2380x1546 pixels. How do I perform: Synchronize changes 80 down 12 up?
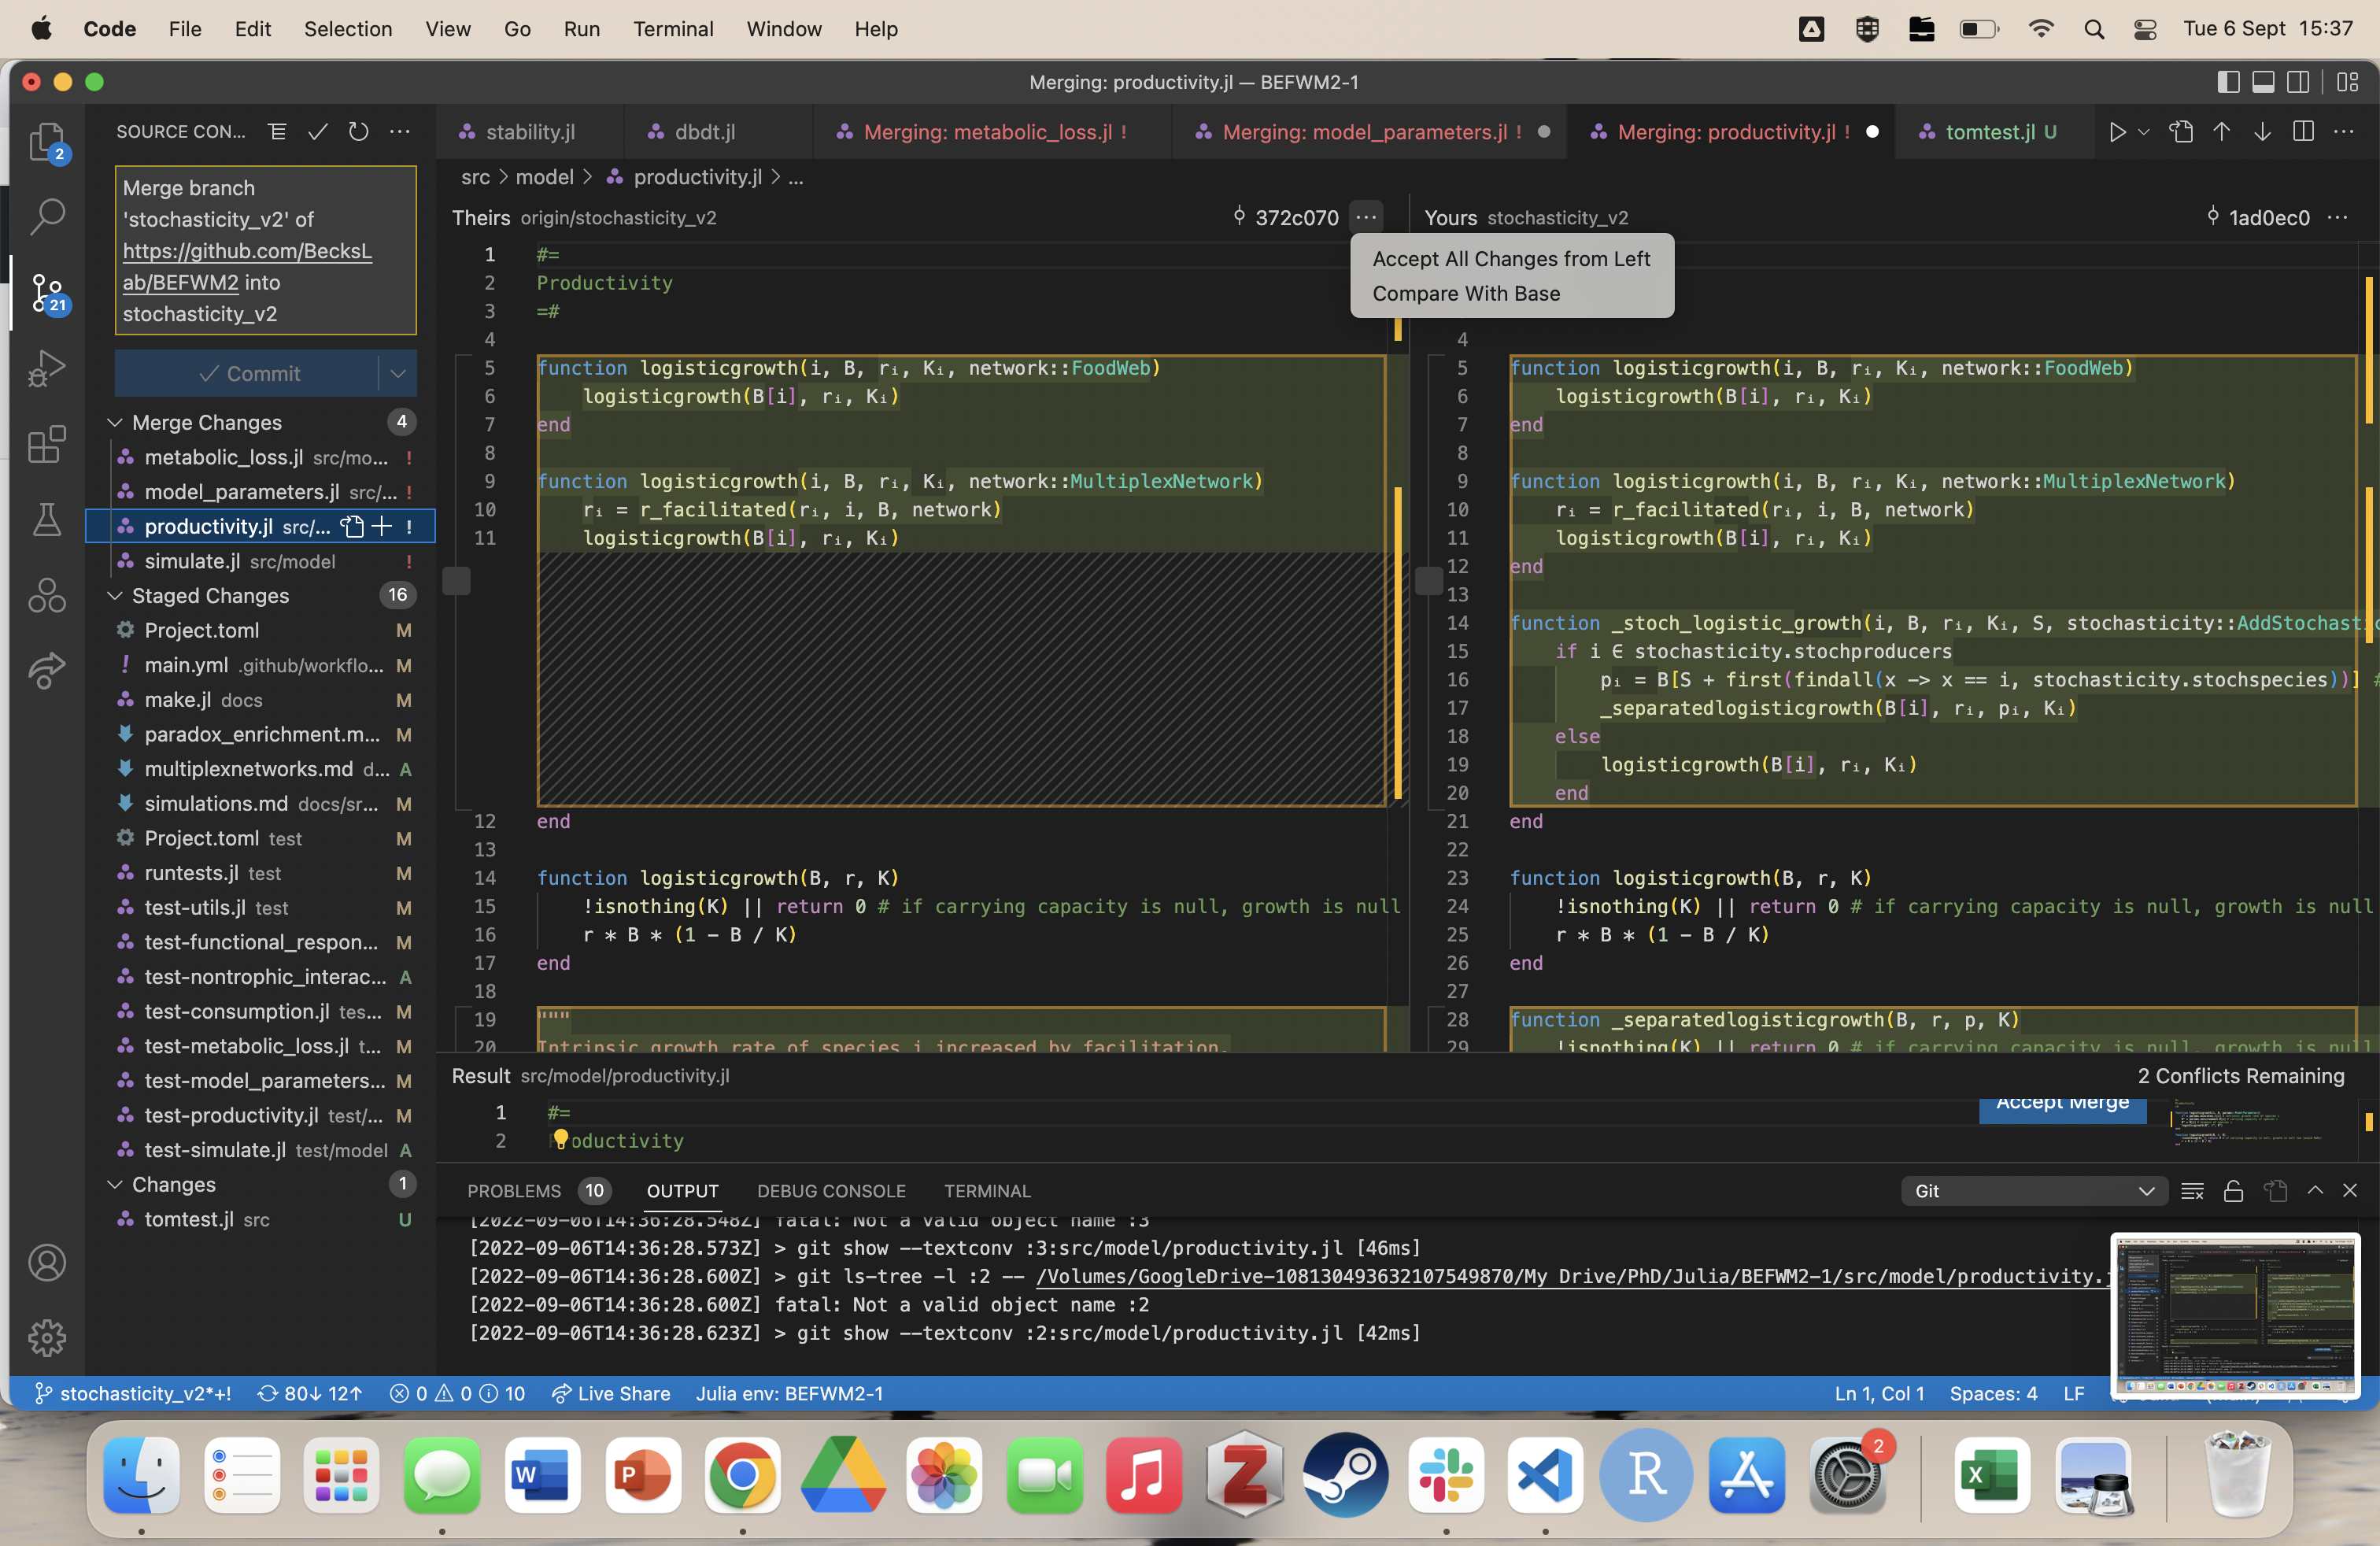pos(310,1394)
